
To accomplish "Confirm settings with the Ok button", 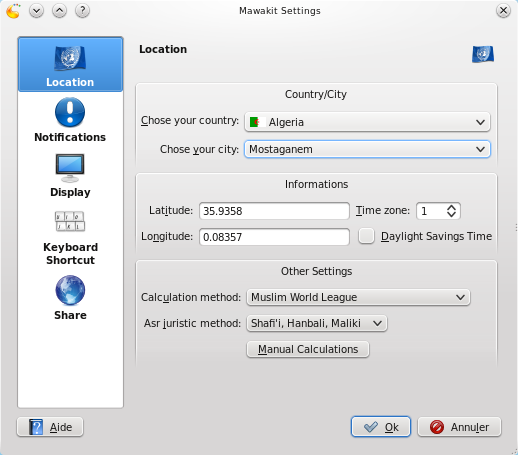I will (x=381, y=427).
